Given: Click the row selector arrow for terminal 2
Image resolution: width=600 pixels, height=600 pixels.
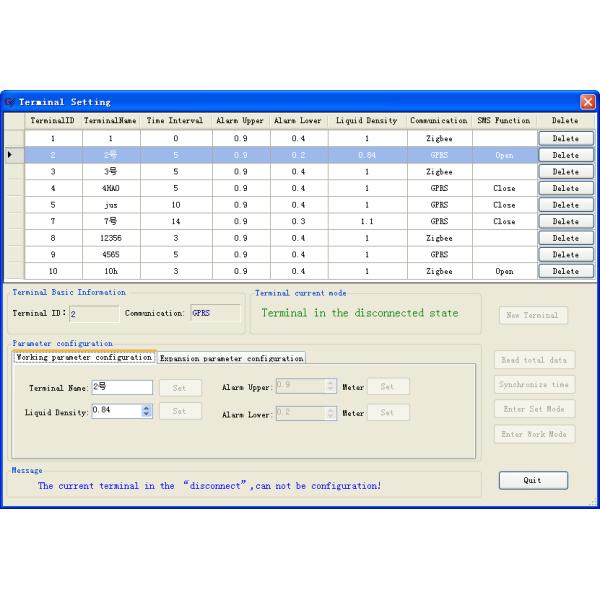Looking at the screenshot, I should [x=11, y=155].
